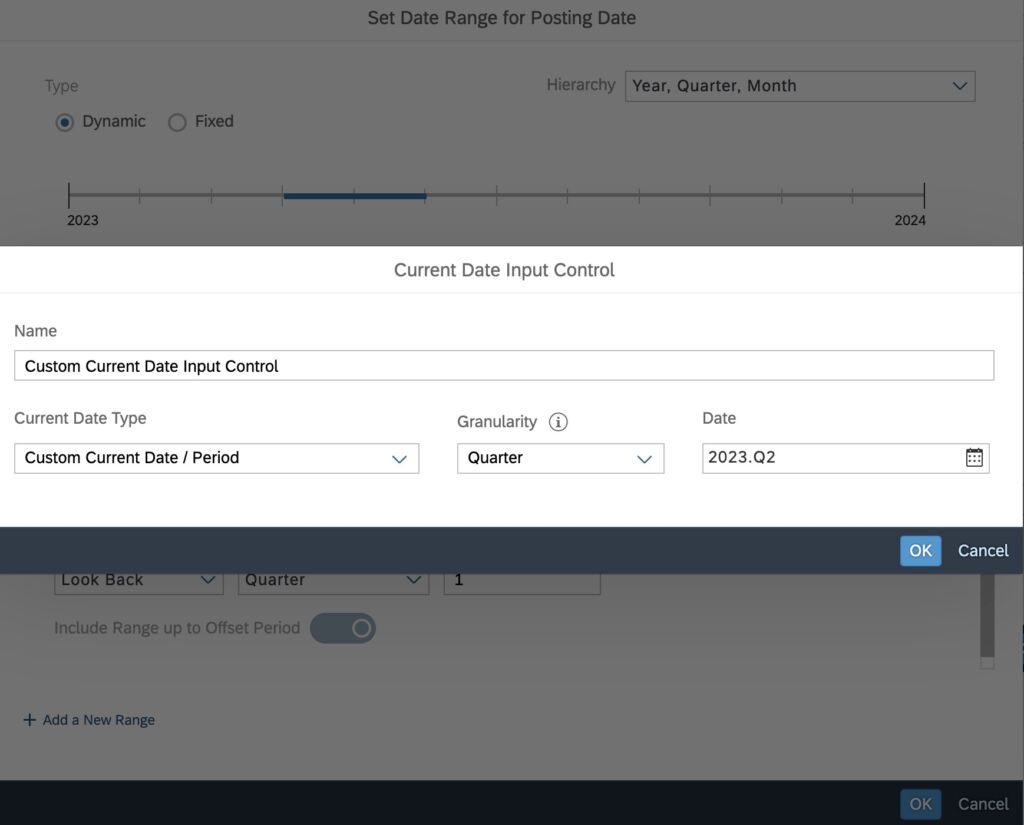Click the Add a New Range link
This screenshot has height=825, width=1024.
(98, 720)
